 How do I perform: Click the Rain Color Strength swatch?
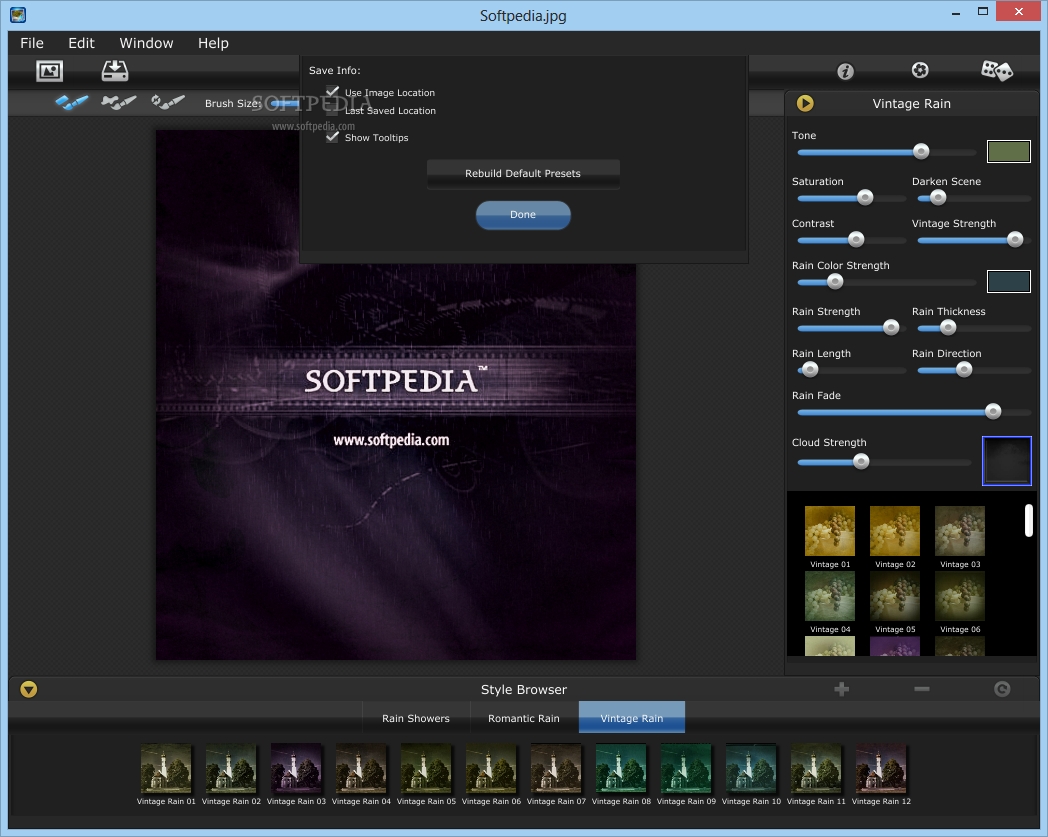[1009, 281]
